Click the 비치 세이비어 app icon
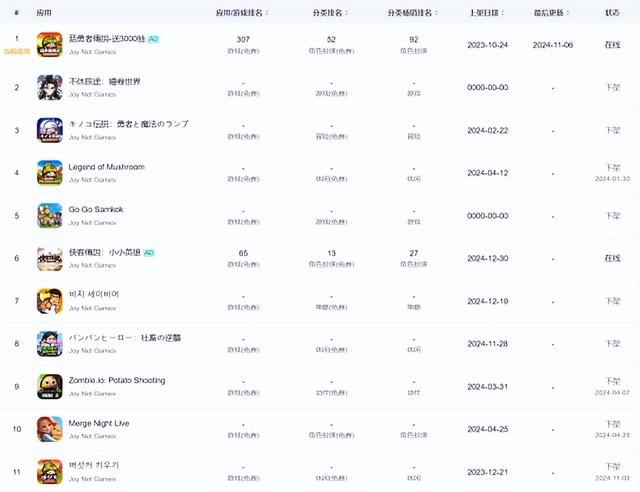640x492 pixels. point(49,300)
